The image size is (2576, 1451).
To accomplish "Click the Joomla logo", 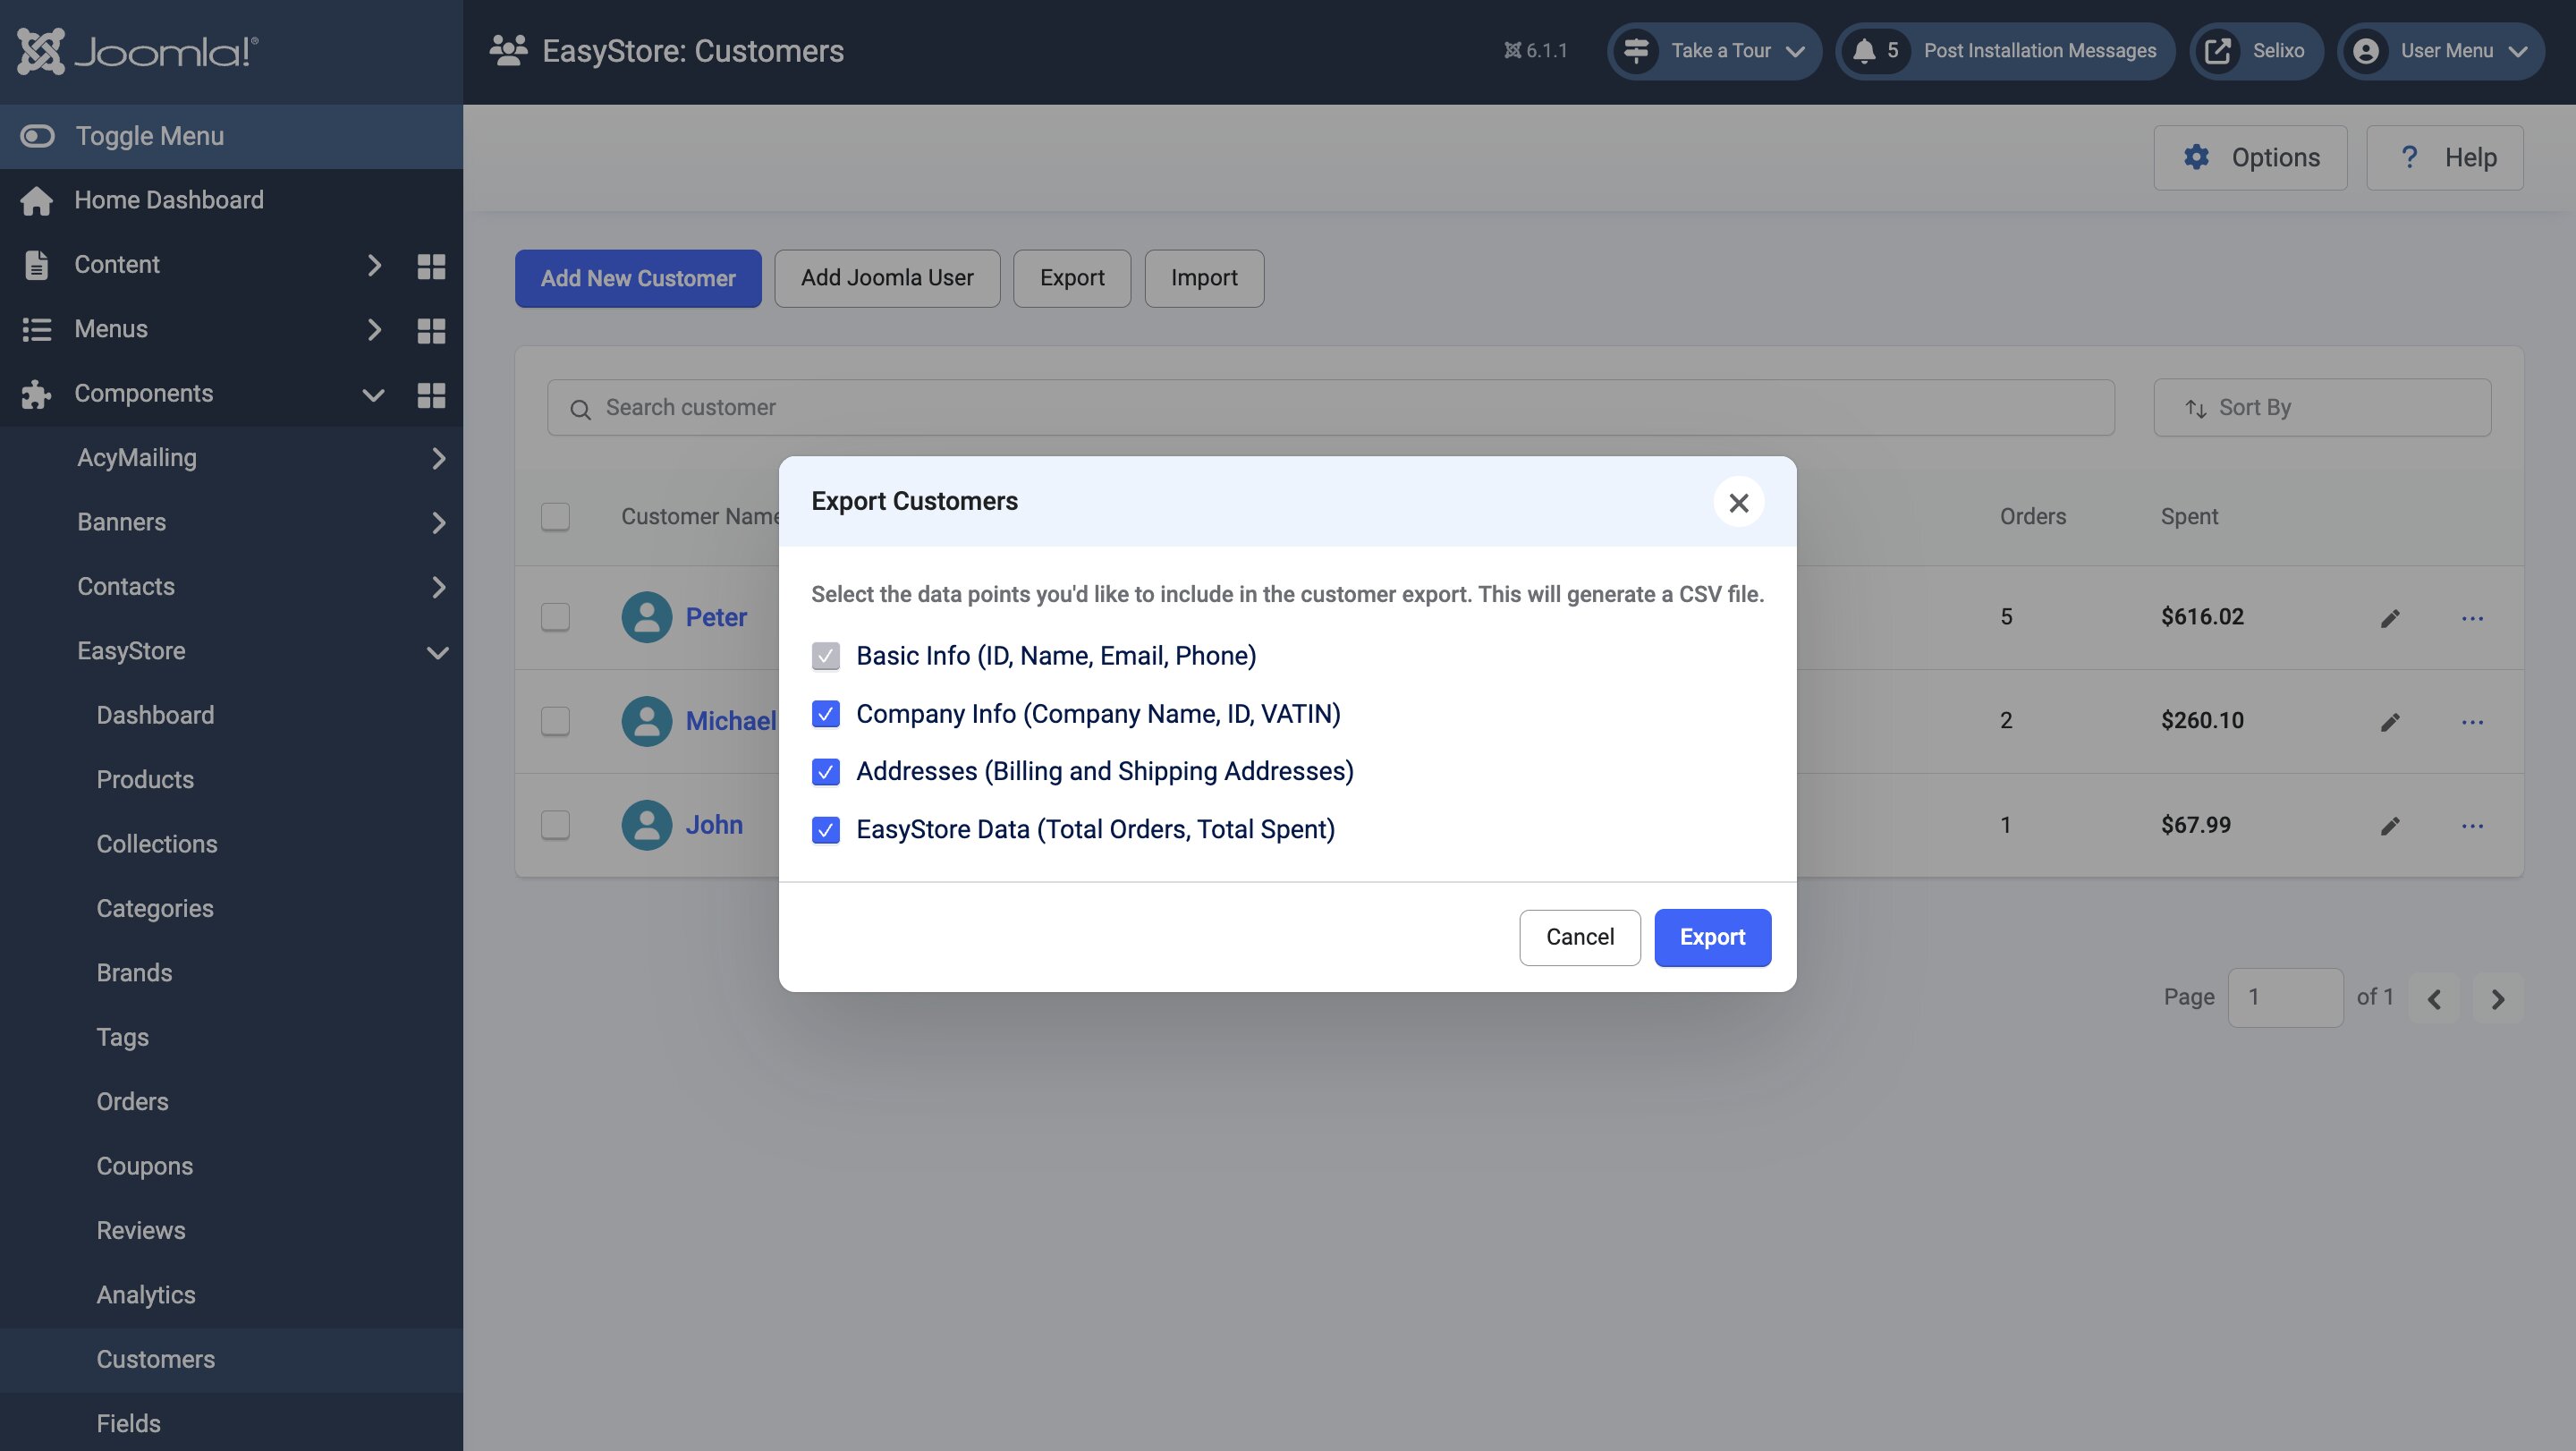I will (x=138, y=51).
